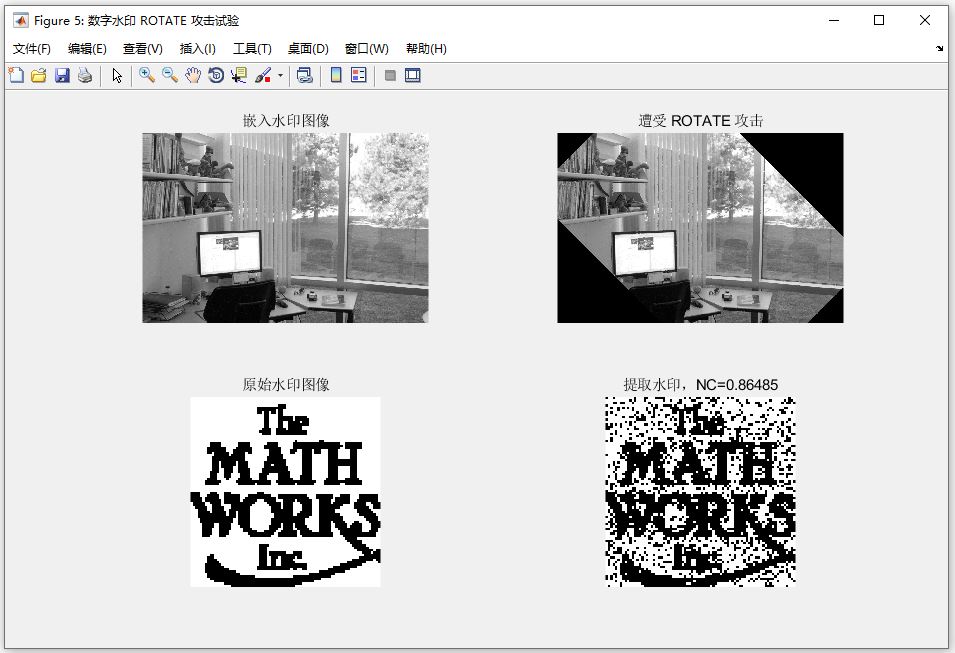Viewport: 955px width, 653px height.
Task: Enable the Data Cursor tool
Action: tap(239, 76)
